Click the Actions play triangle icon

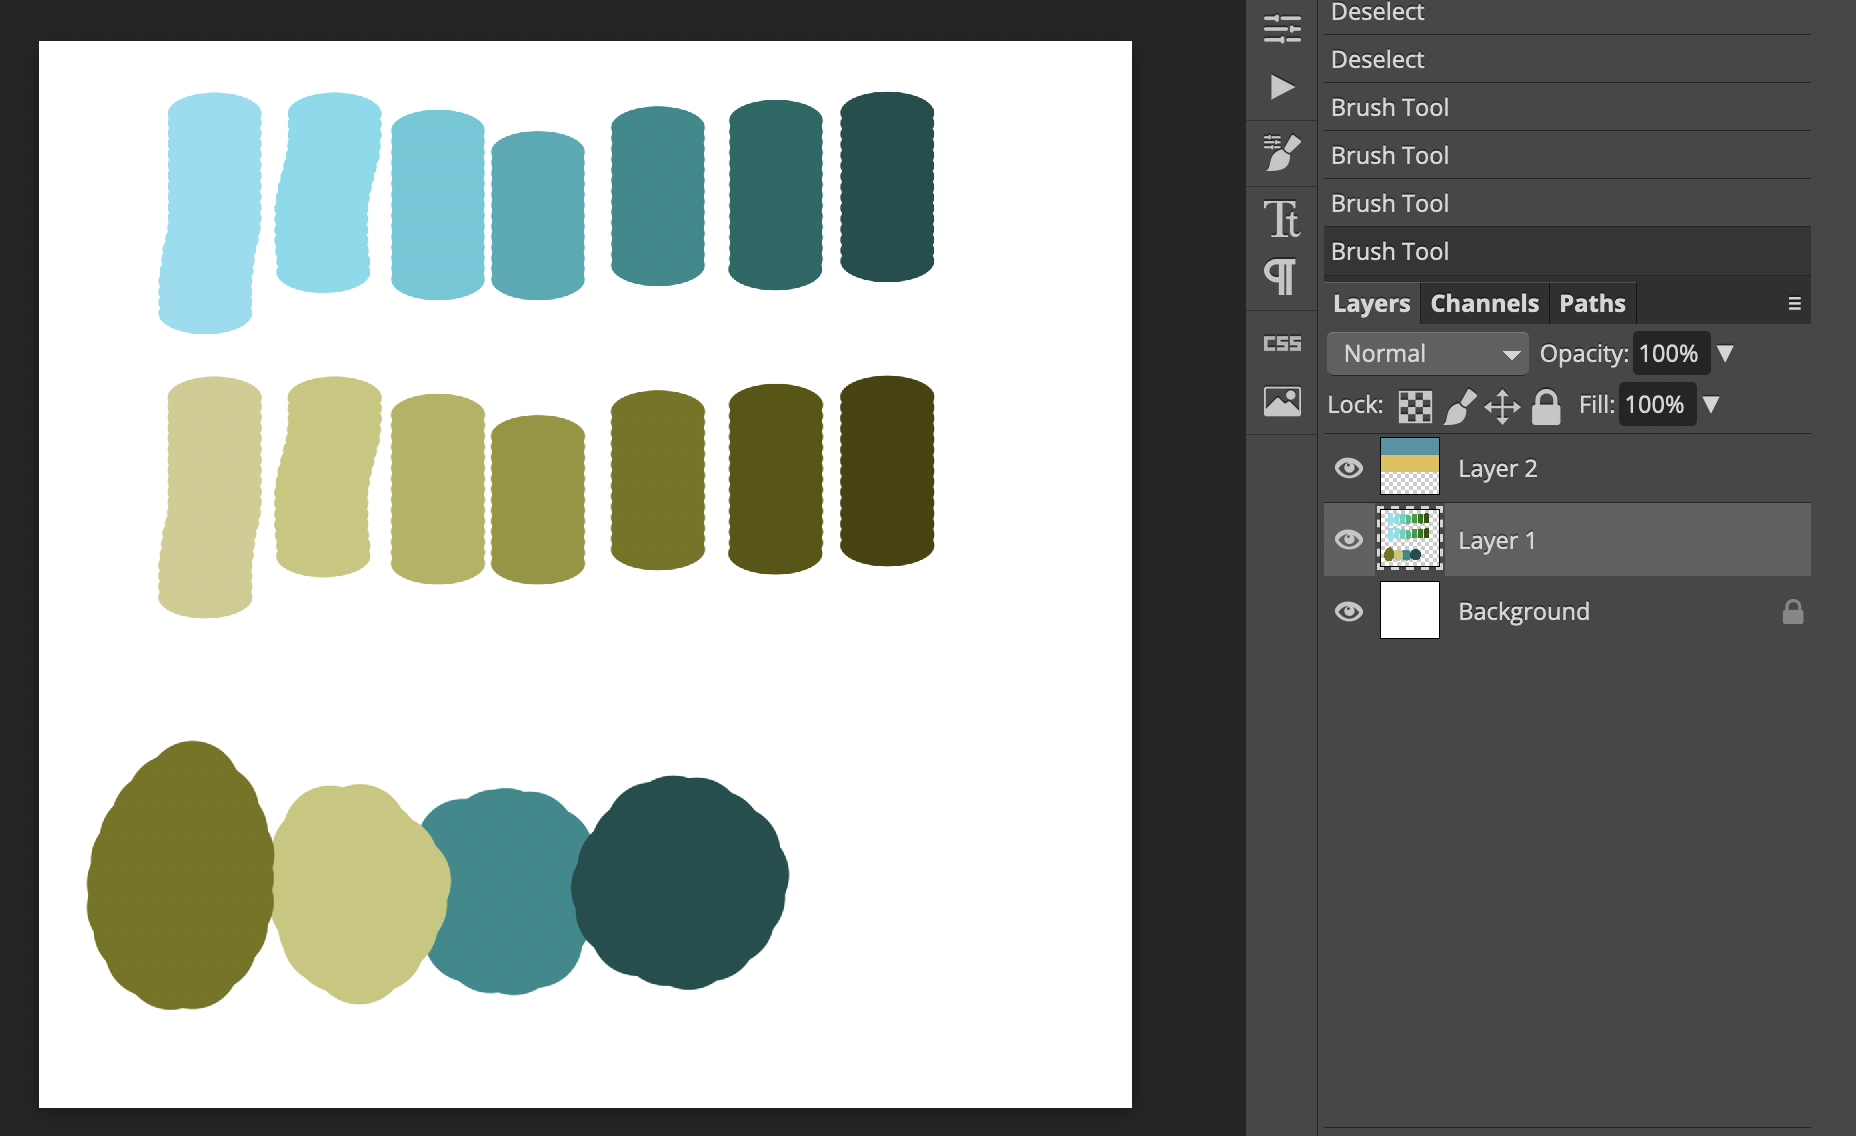click(1282, 87)
